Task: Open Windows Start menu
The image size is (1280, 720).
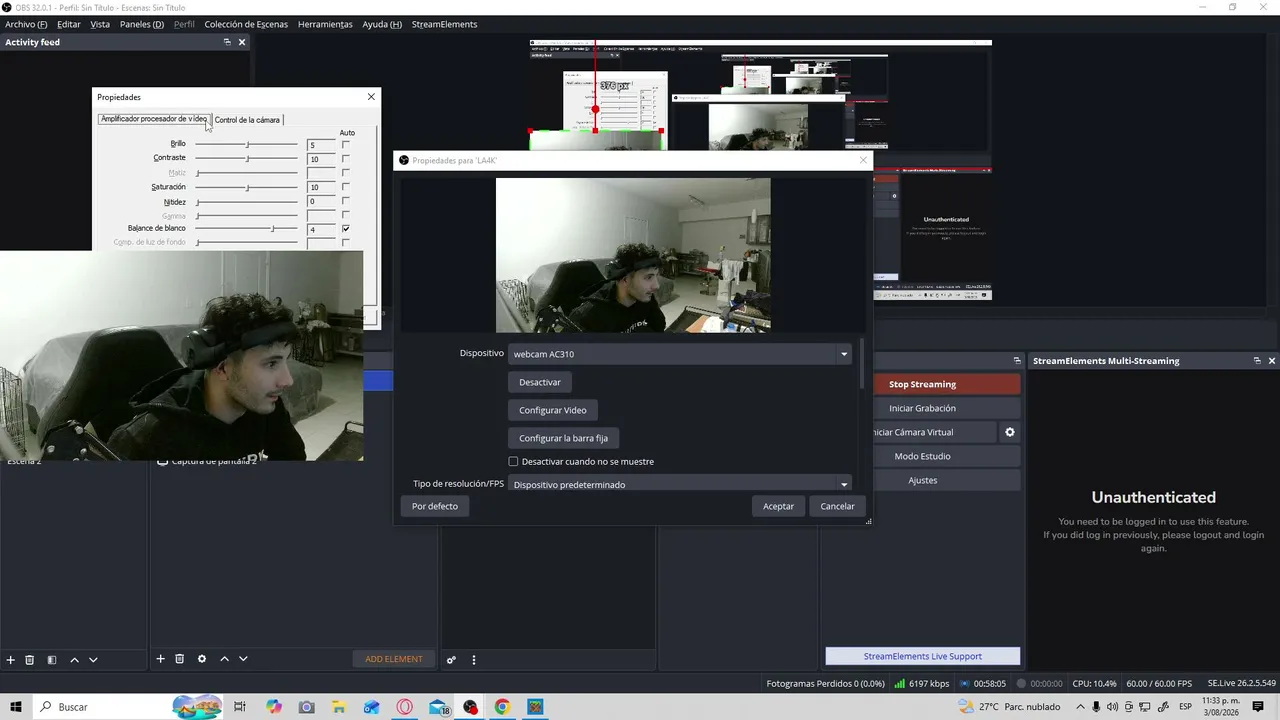Action: pyautogui.click(x=16, y=707)
